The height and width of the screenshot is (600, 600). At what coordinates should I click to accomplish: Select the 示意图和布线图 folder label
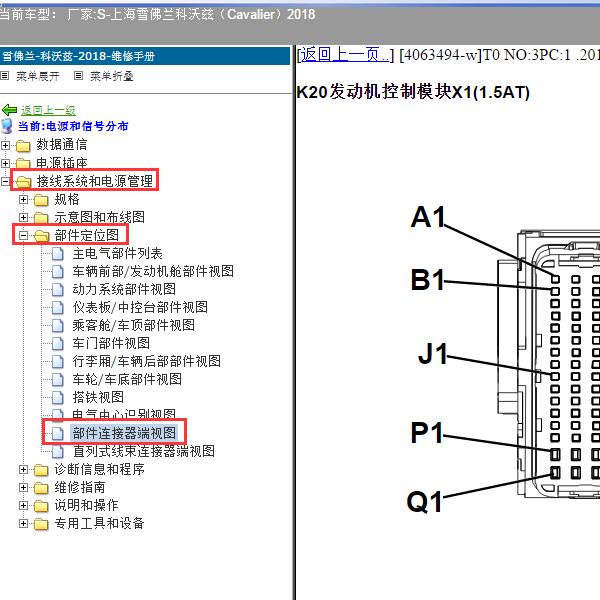(x=99, y=217)
